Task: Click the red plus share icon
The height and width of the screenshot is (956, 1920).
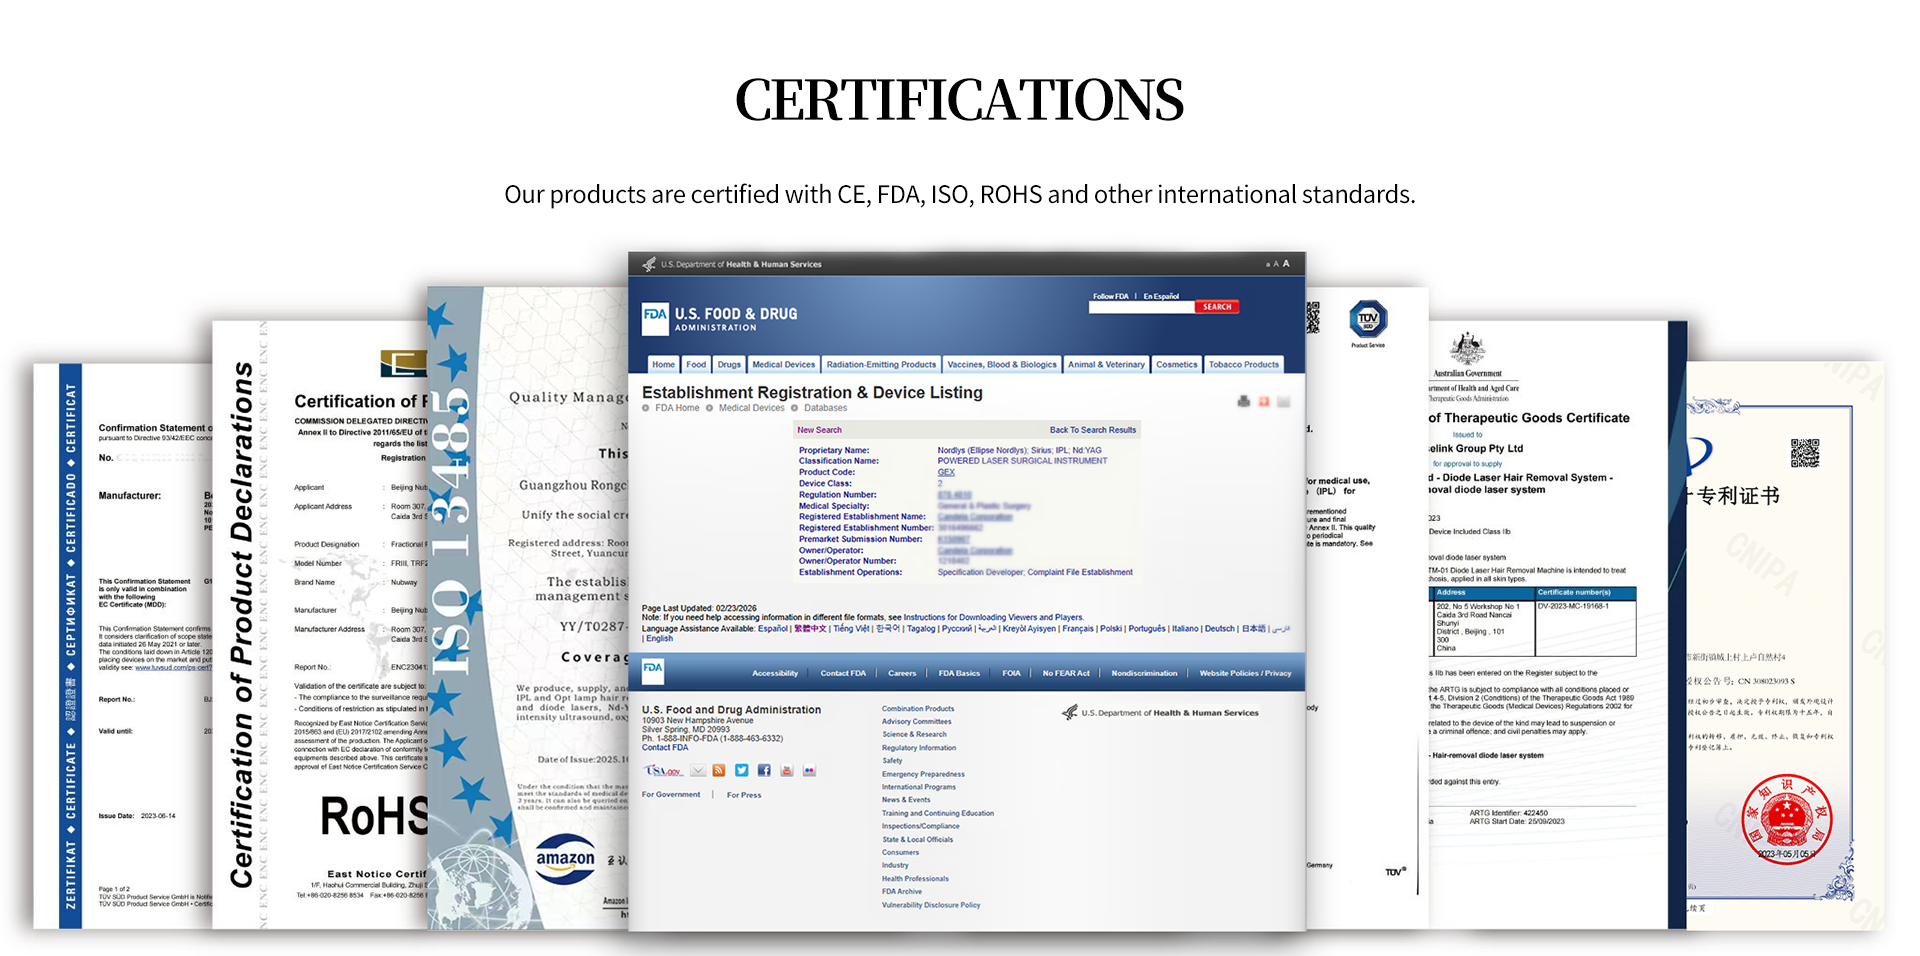Action: 1264,401
